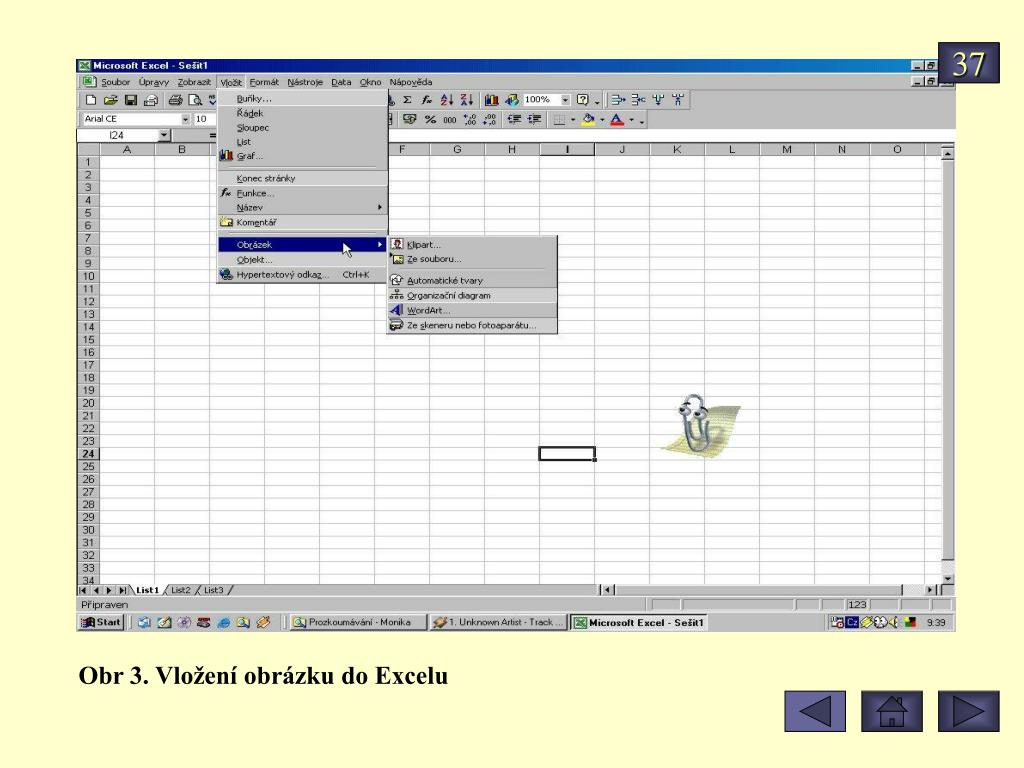The height and width of the screenshot is (768, 1024).
Task: Click the Clippy Office Assistant character
Action: pyautogui.click(x=699, y=424)
